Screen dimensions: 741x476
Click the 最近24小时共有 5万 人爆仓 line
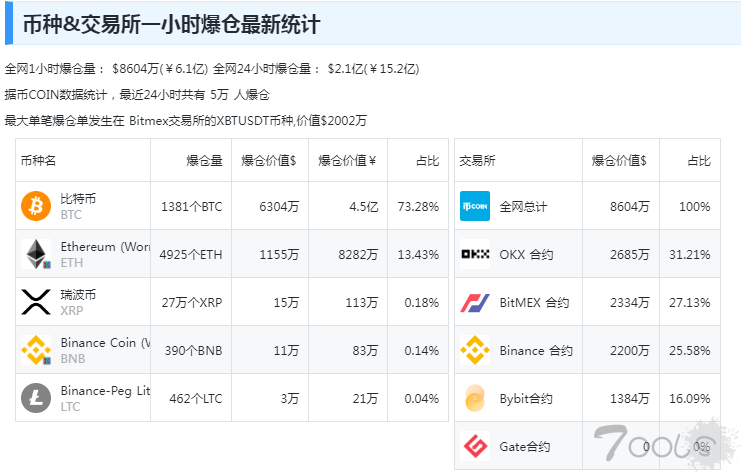(137, 95)
